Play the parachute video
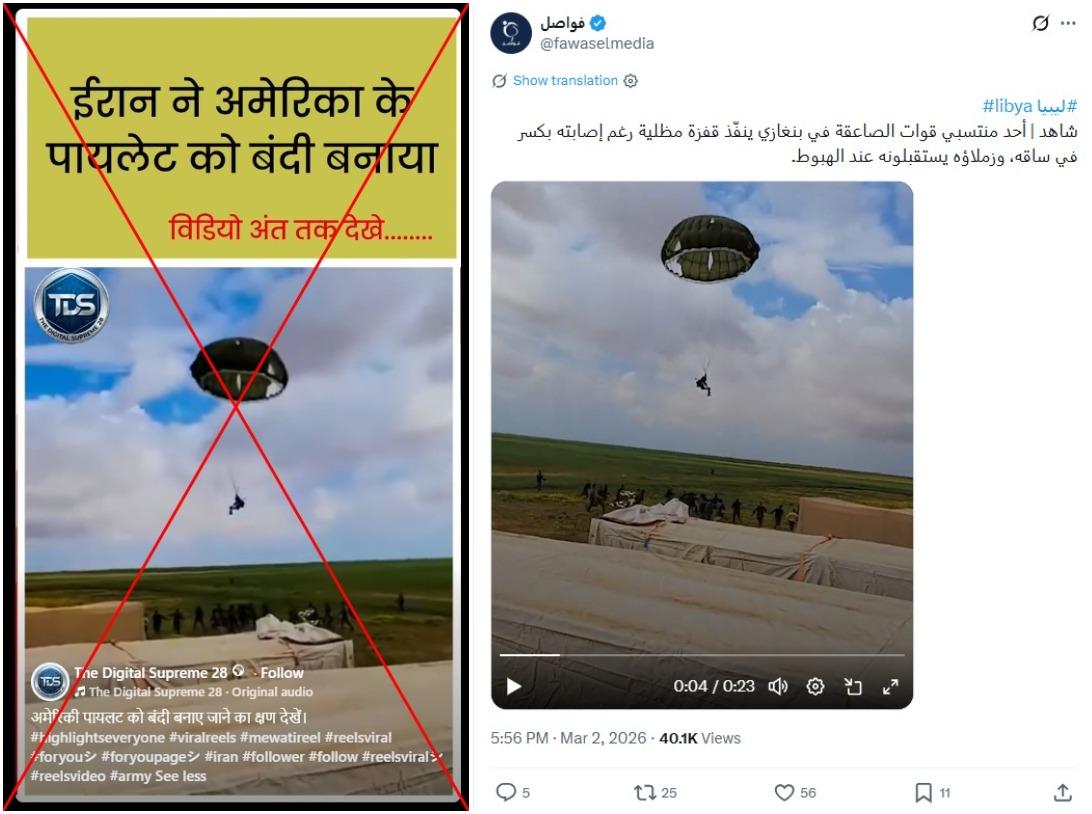 (x=514, y=687)
